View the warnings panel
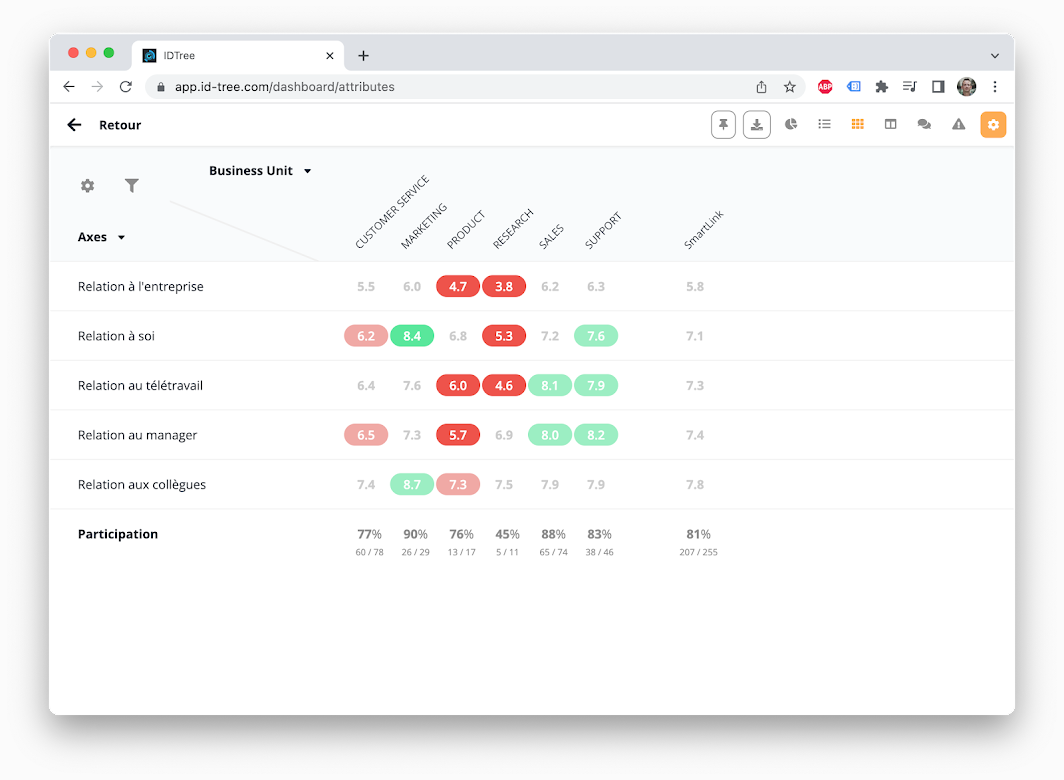This screenshot has width=1064, height=780. click(x=958, y=124)
